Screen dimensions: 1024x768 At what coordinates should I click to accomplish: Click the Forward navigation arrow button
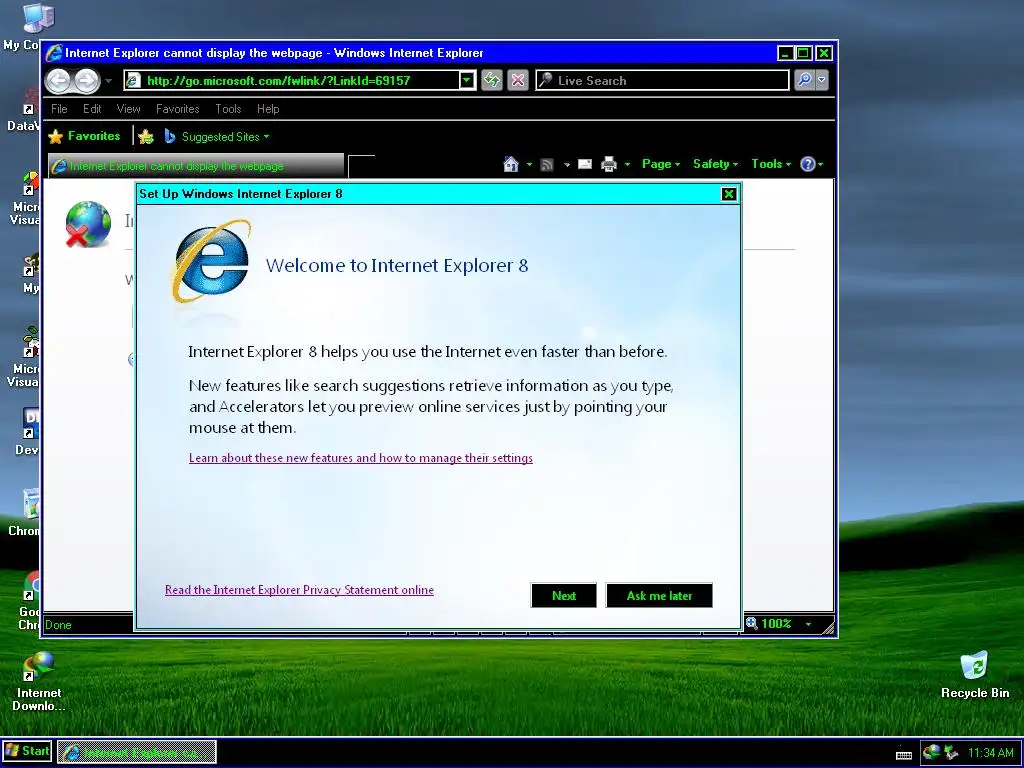click(86, 80)
